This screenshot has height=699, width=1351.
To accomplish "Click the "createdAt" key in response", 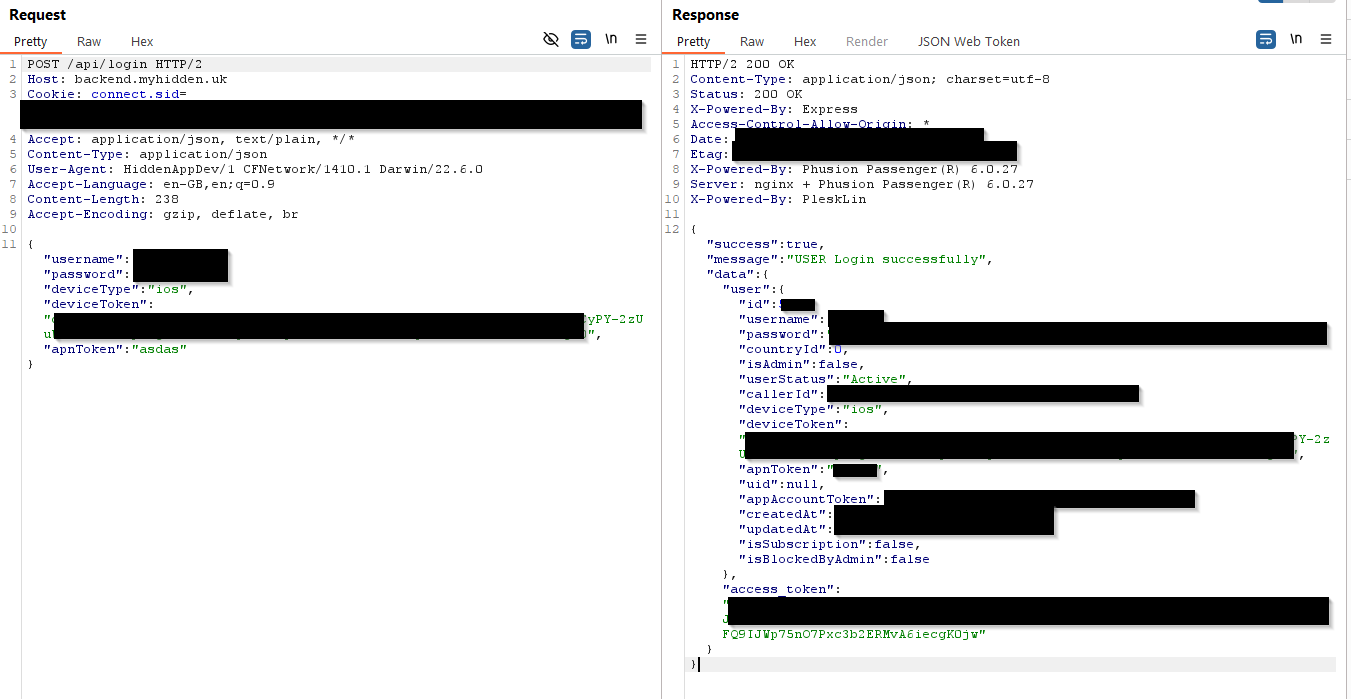I will (x=783, y=514).
